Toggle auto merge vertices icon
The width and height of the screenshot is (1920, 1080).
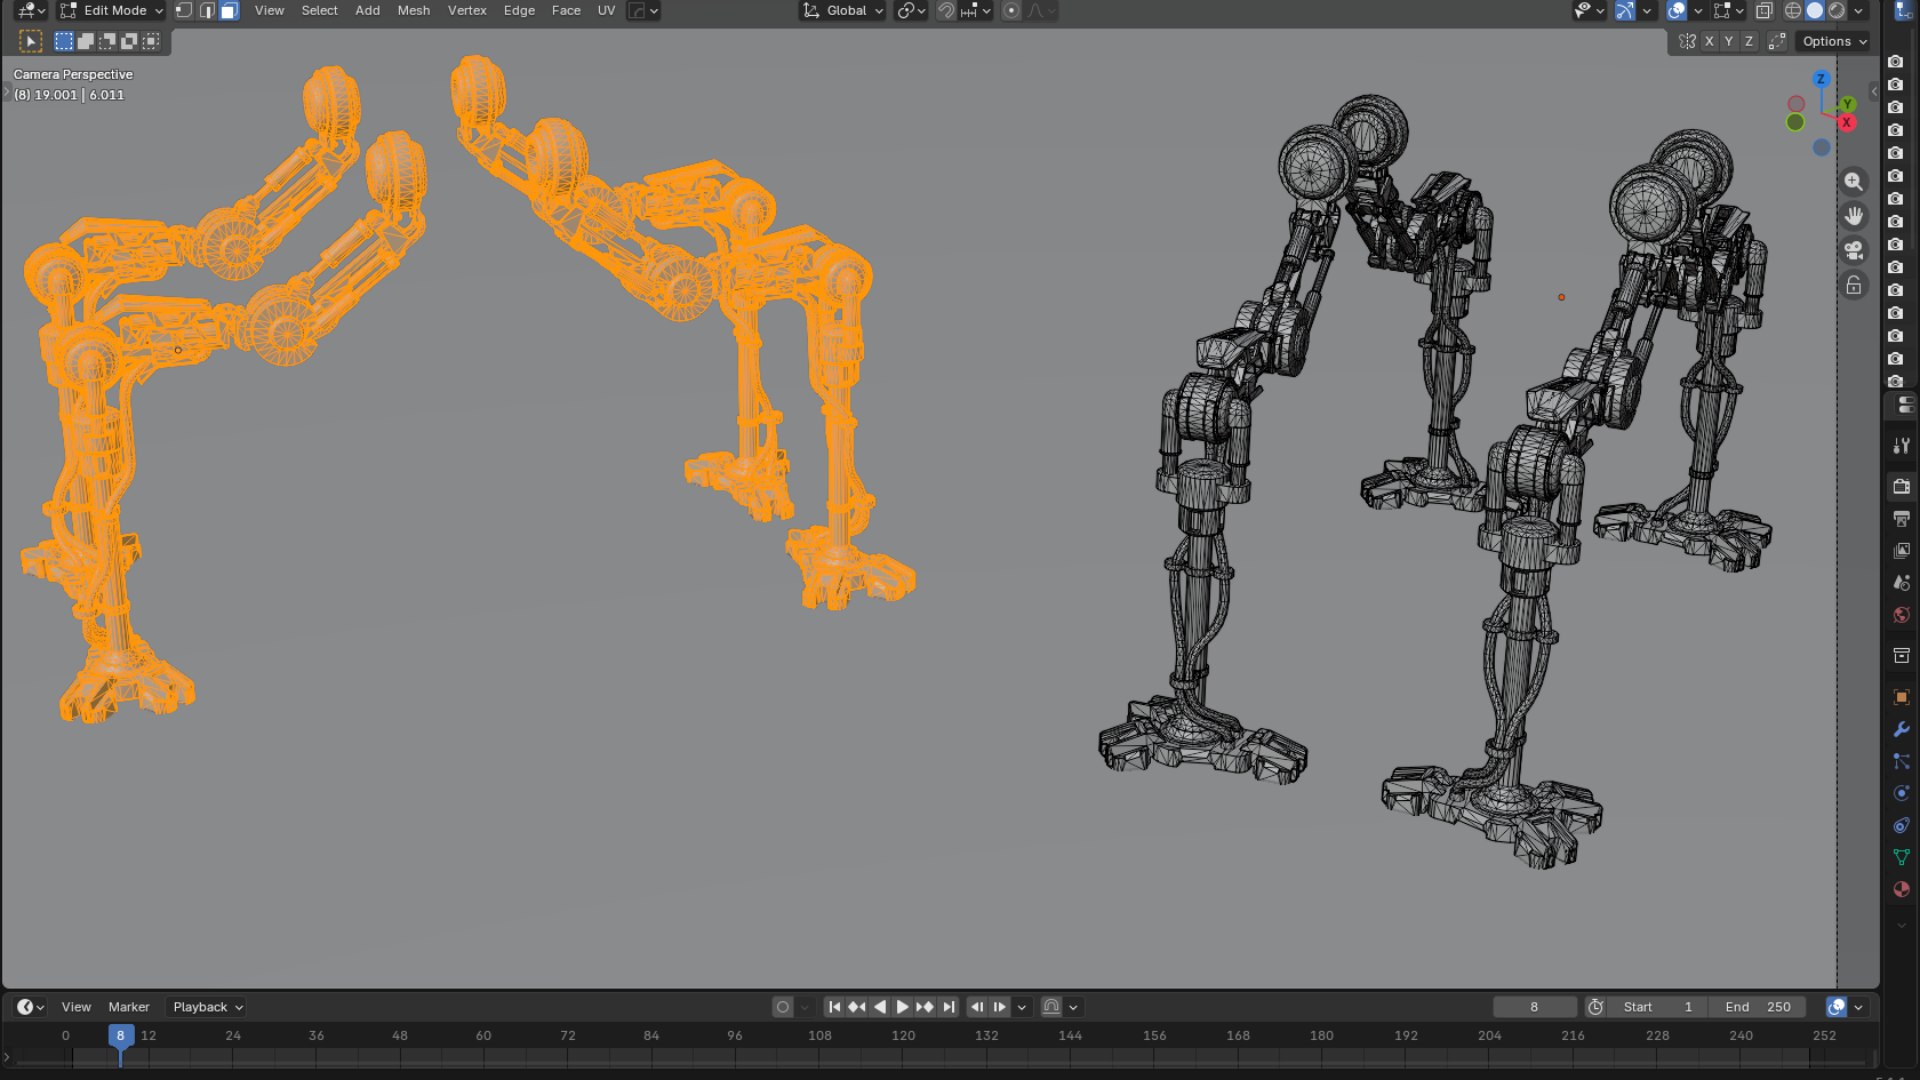tap(1777, 42)
